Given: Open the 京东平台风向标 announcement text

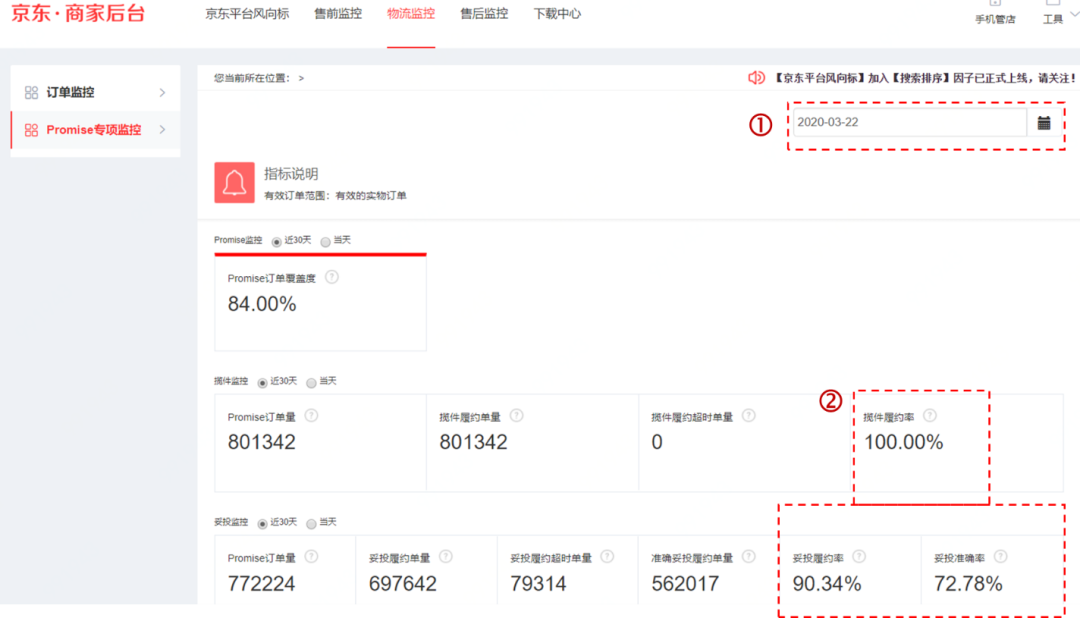Looking at the screenshot, I should (x=924, y=78).
